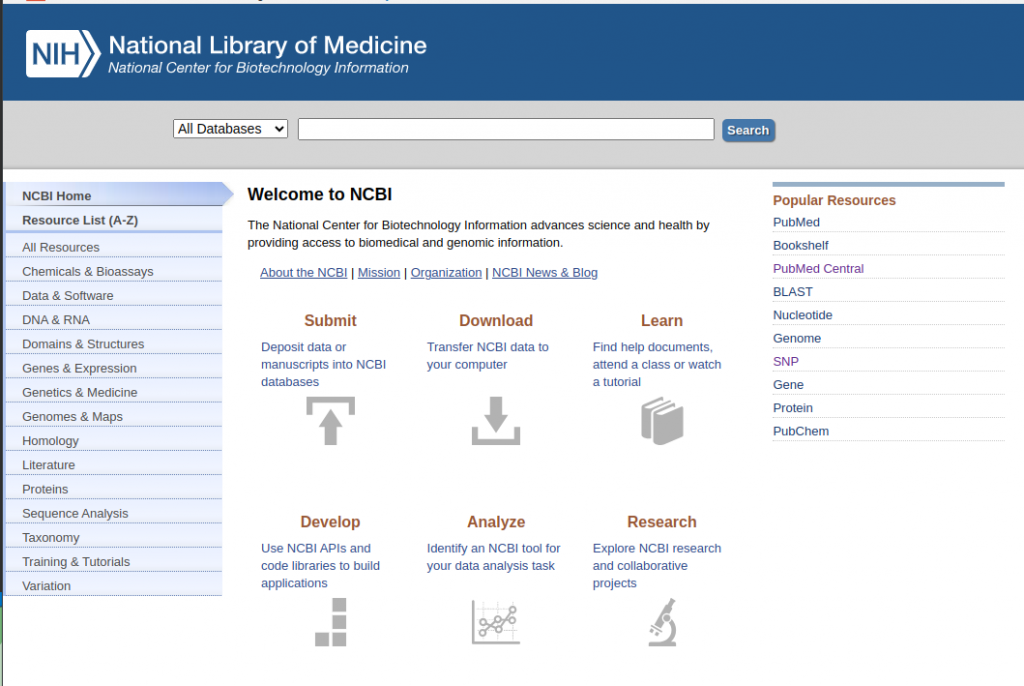
Task: Open Genome resource link
Action: (797, 338)
